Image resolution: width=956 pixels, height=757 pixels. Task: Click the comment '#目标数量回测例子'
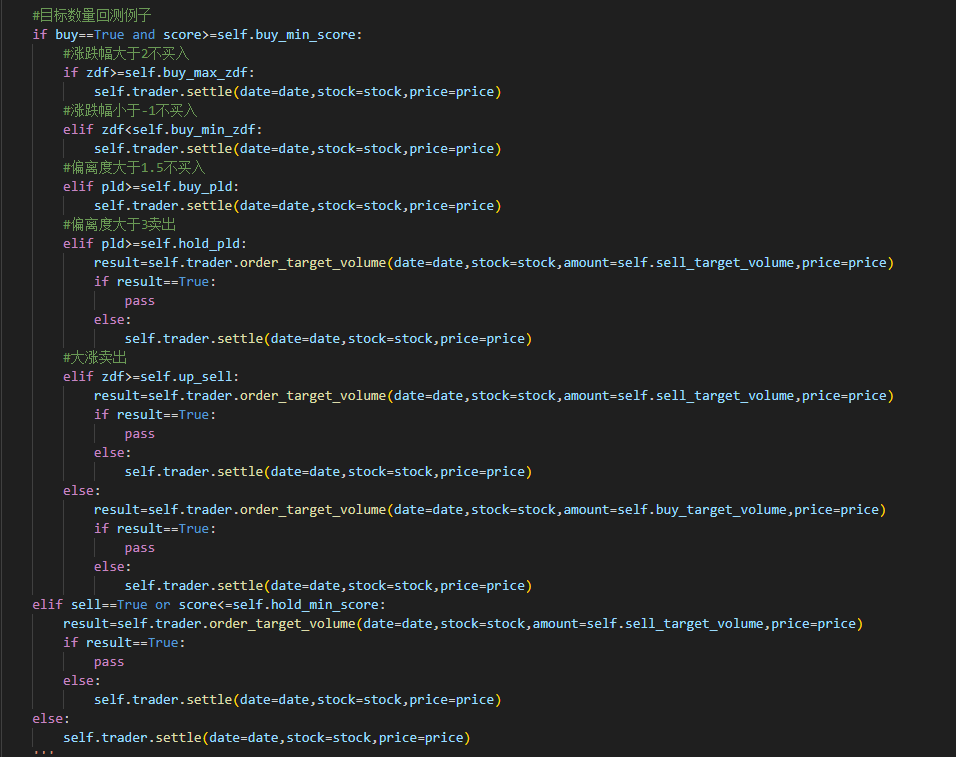pyautogui.click(x=91, y=15)
